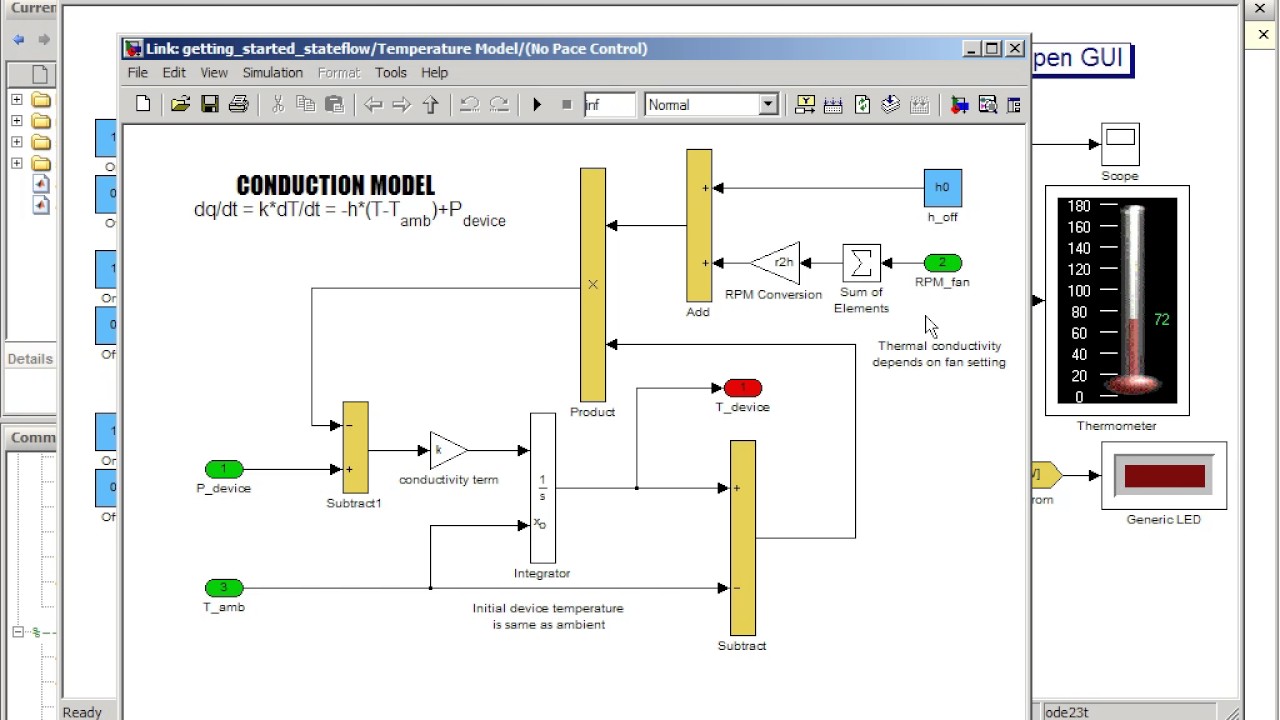Redo action in the toolbar
Screen dimensions: 1280x720
coord(498,104)
